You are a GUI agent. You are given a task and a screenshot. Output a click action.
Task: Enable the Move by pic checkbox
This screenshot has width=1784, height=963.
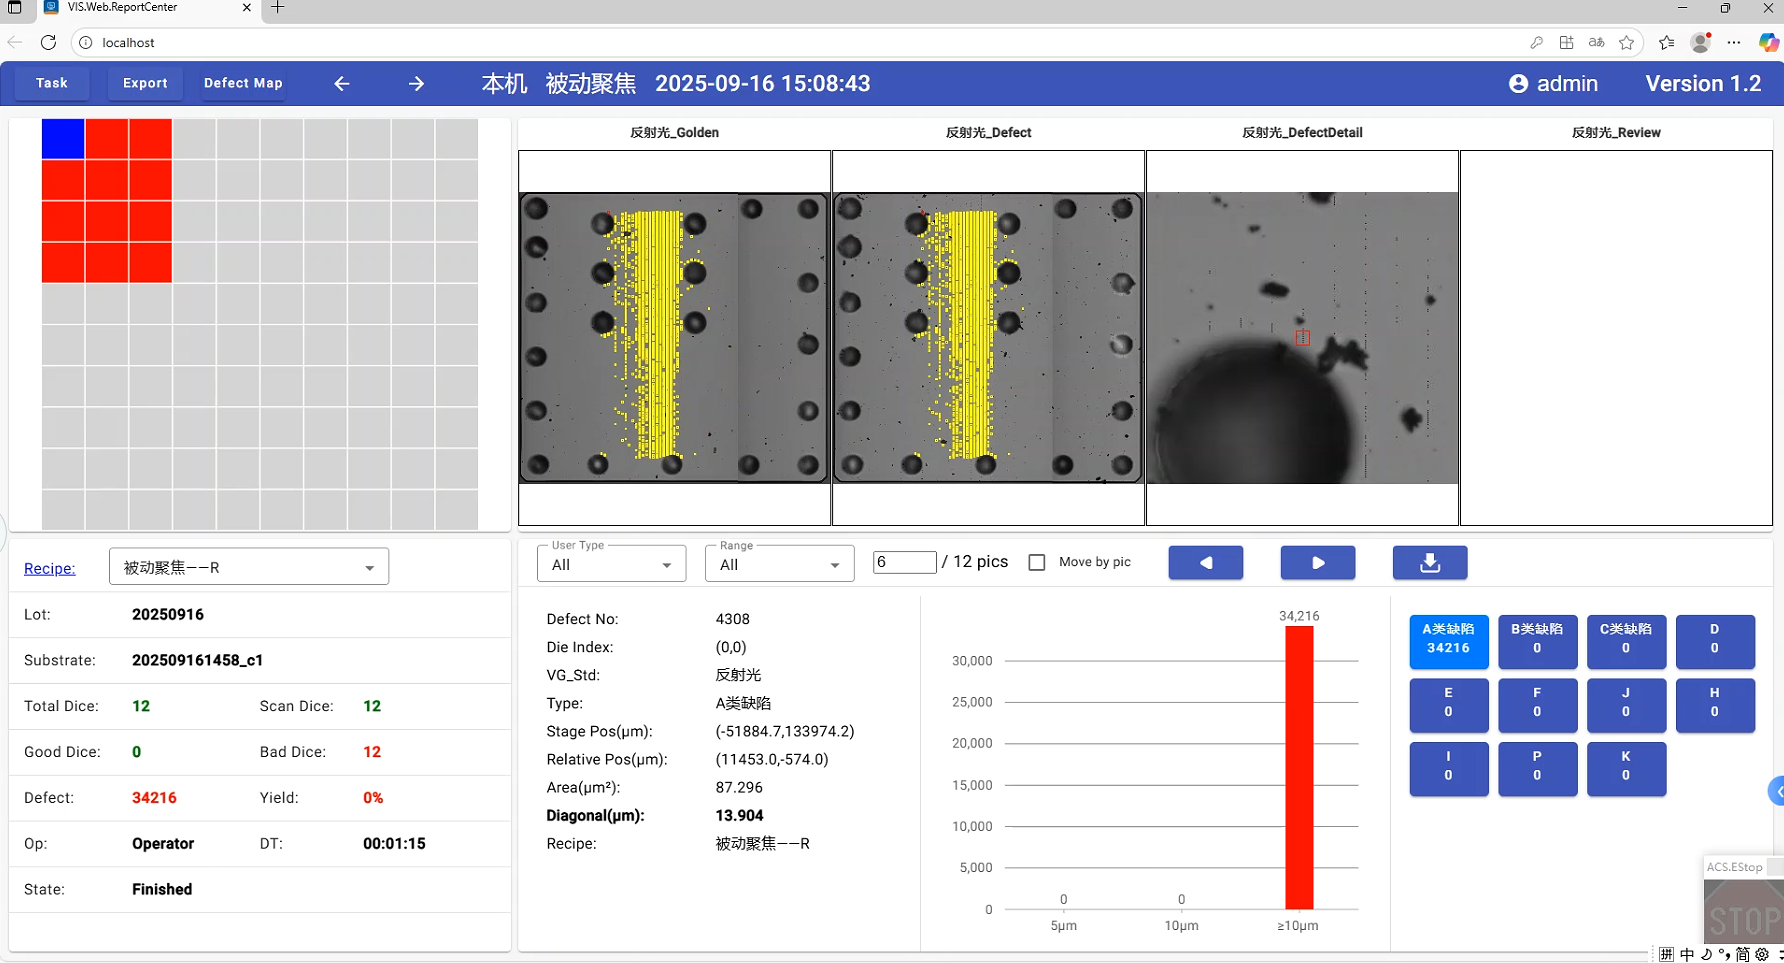[x=1037, y=563]
